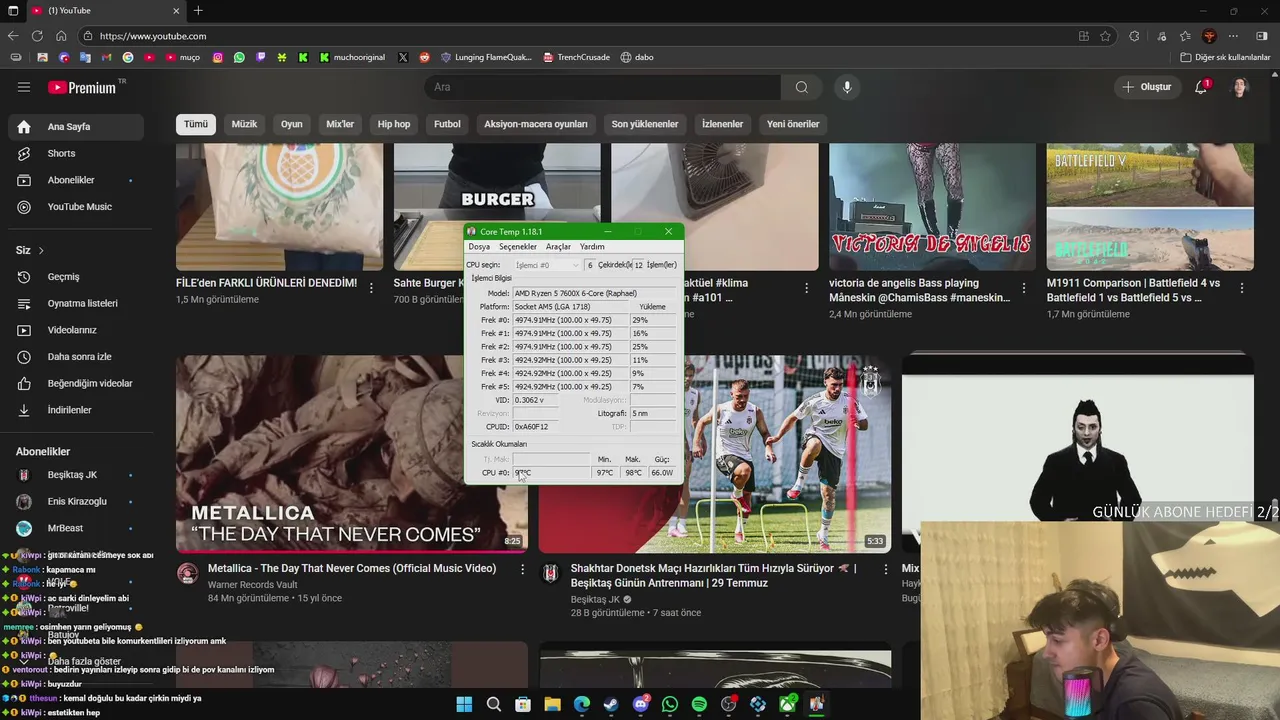Open the account avatar menu
The image size is (1280, 720).
[x=1240, y=87]
